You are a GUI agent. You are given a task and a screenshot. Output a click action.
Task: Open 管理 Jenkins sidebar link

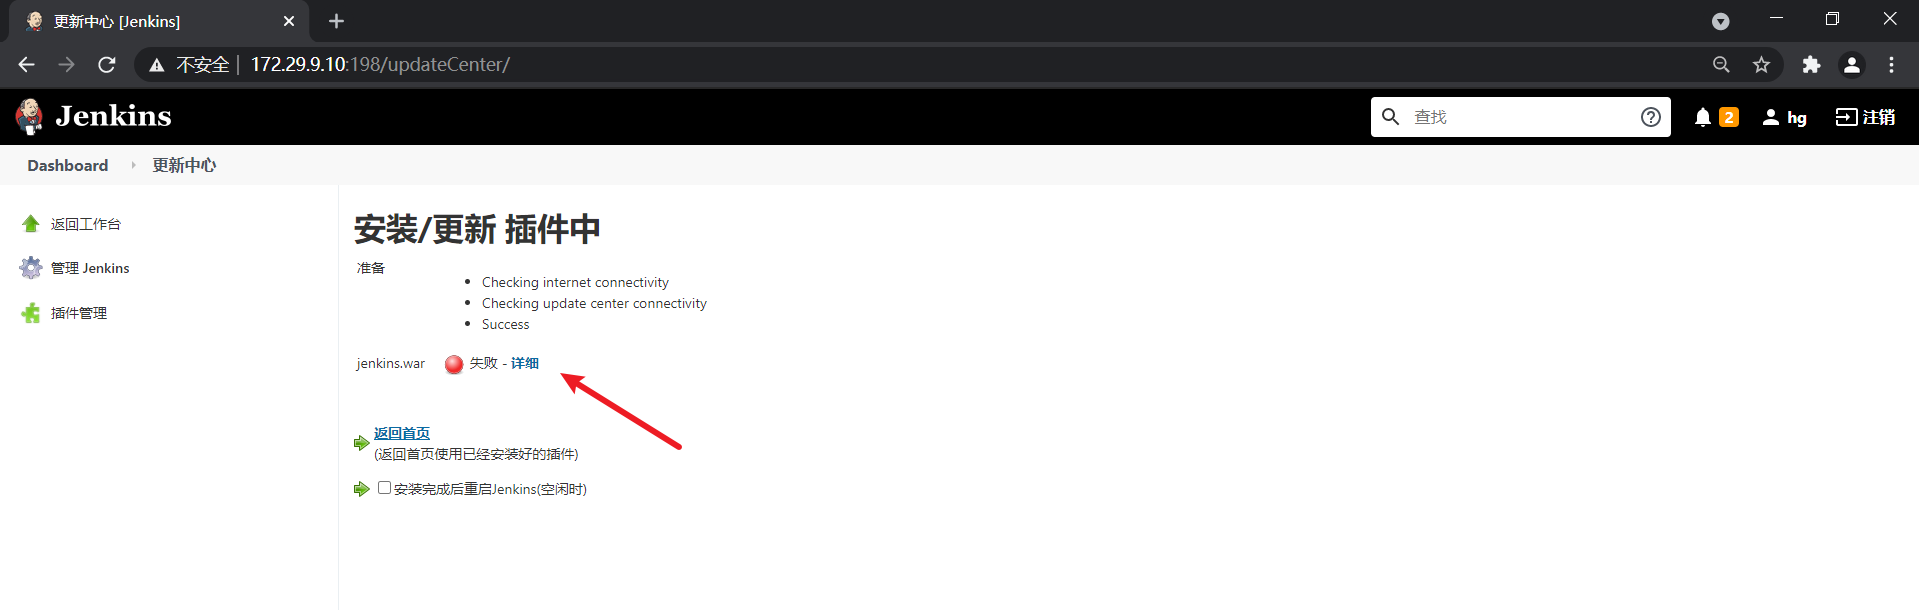(90, 268)
